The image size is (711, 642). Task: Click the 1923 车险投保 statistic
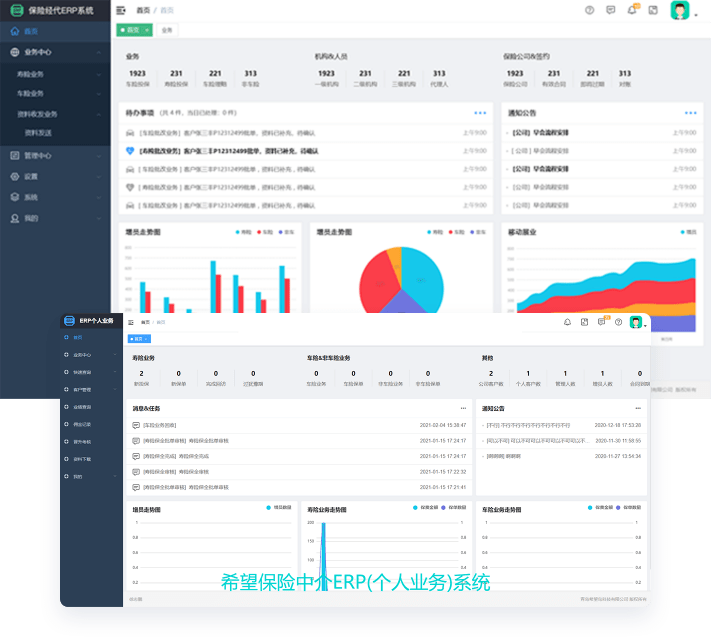(137, 78)
